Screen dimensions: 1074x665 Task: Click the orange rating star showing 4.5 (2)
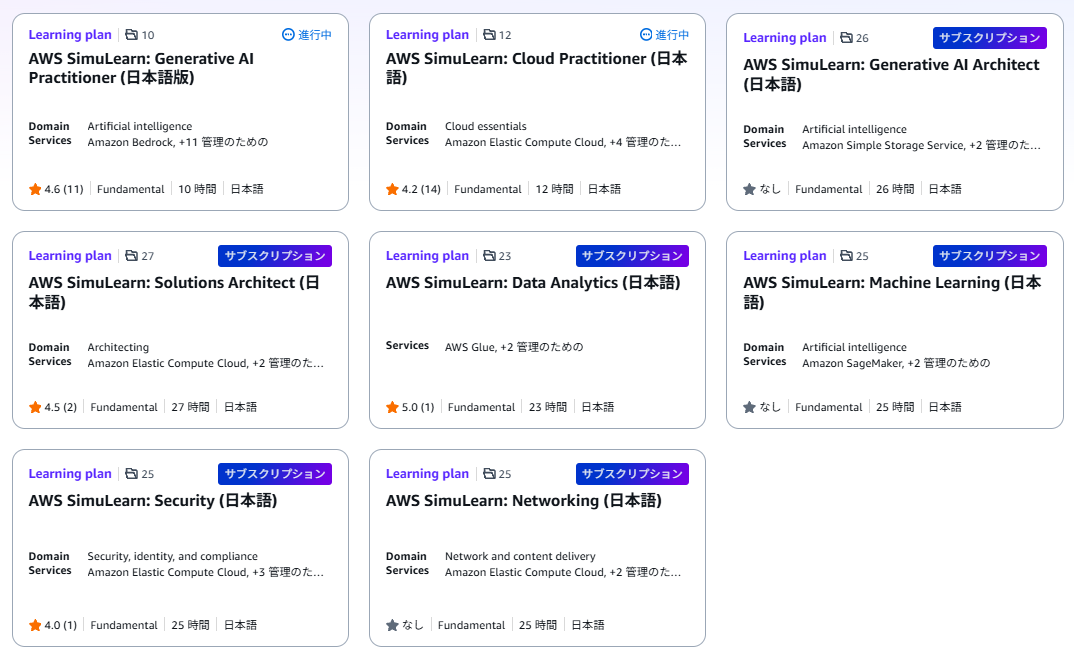pyautogui.click(x=35, y=407)
